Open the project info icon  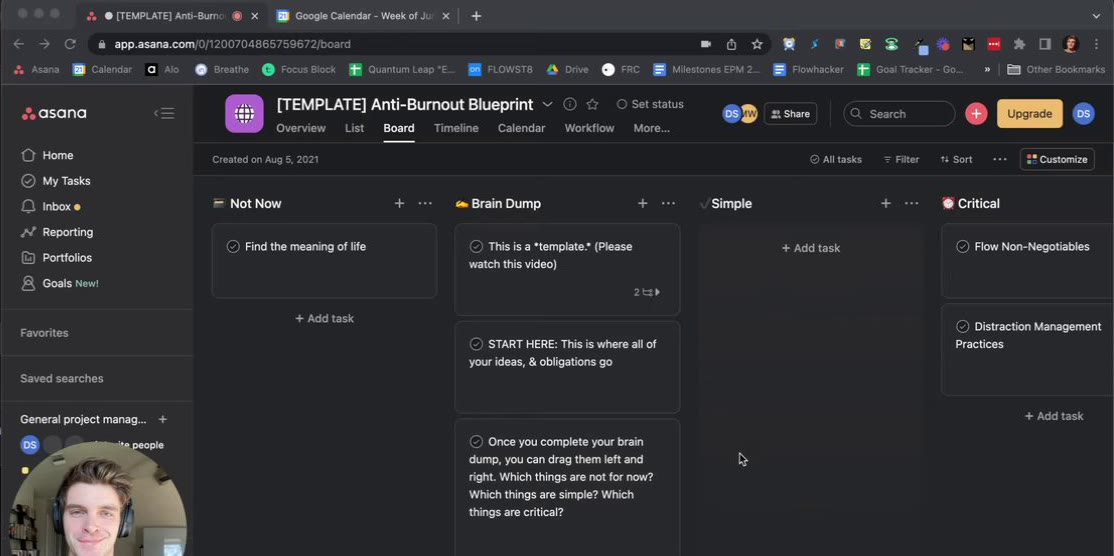(570, 104)
